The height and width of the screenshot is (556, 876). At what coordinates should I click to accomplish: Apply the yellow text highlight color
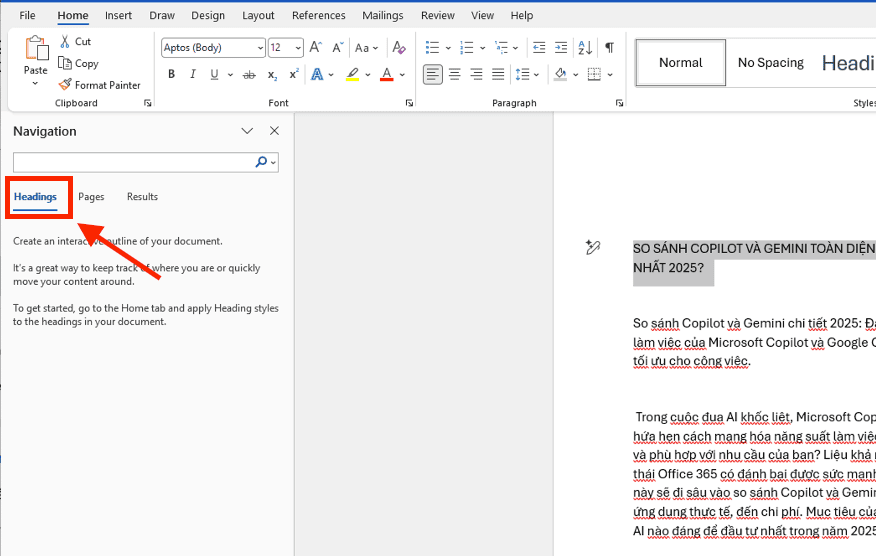(352, 74)
